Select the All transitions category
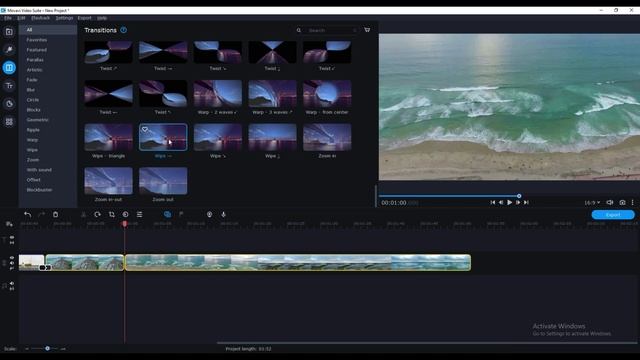 click(x=48, y=30)
